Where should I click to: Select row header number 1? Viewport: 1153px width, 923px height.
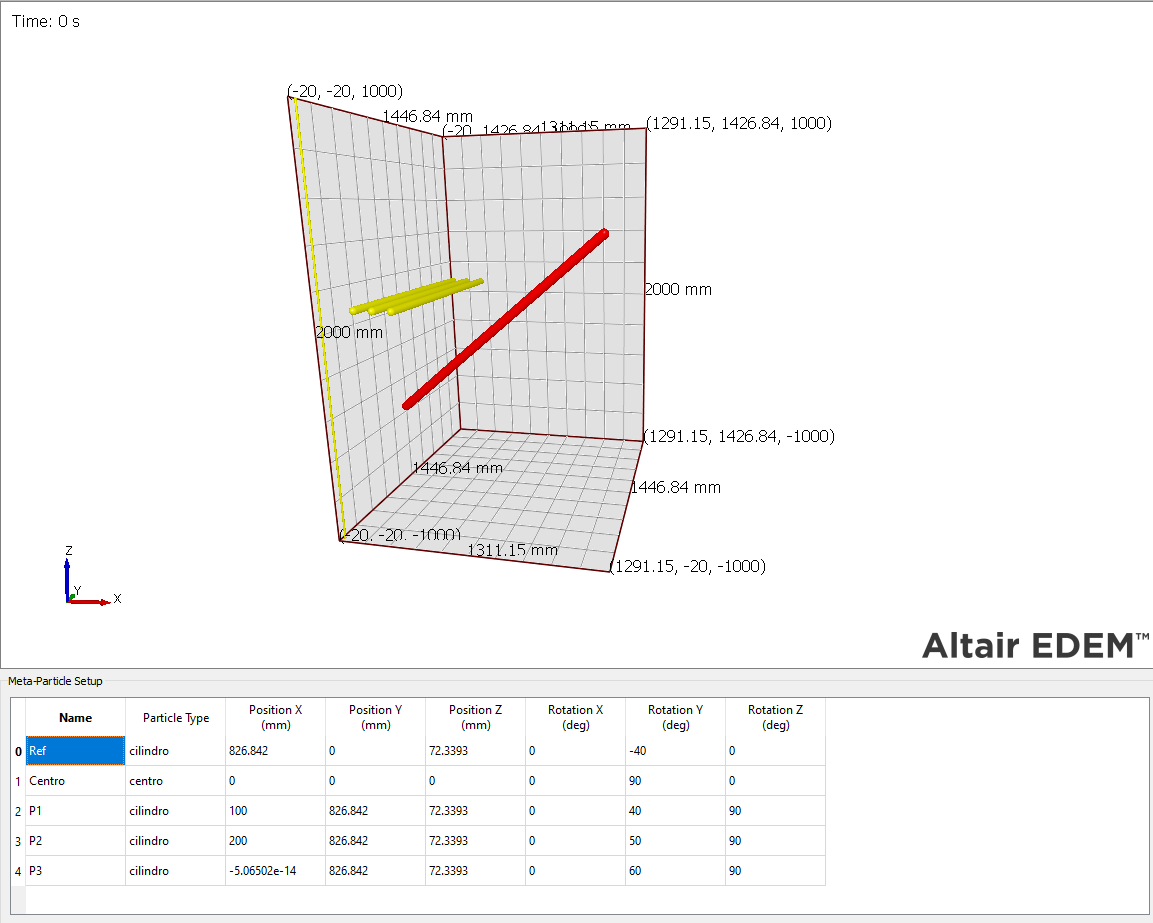pos(18,781)
